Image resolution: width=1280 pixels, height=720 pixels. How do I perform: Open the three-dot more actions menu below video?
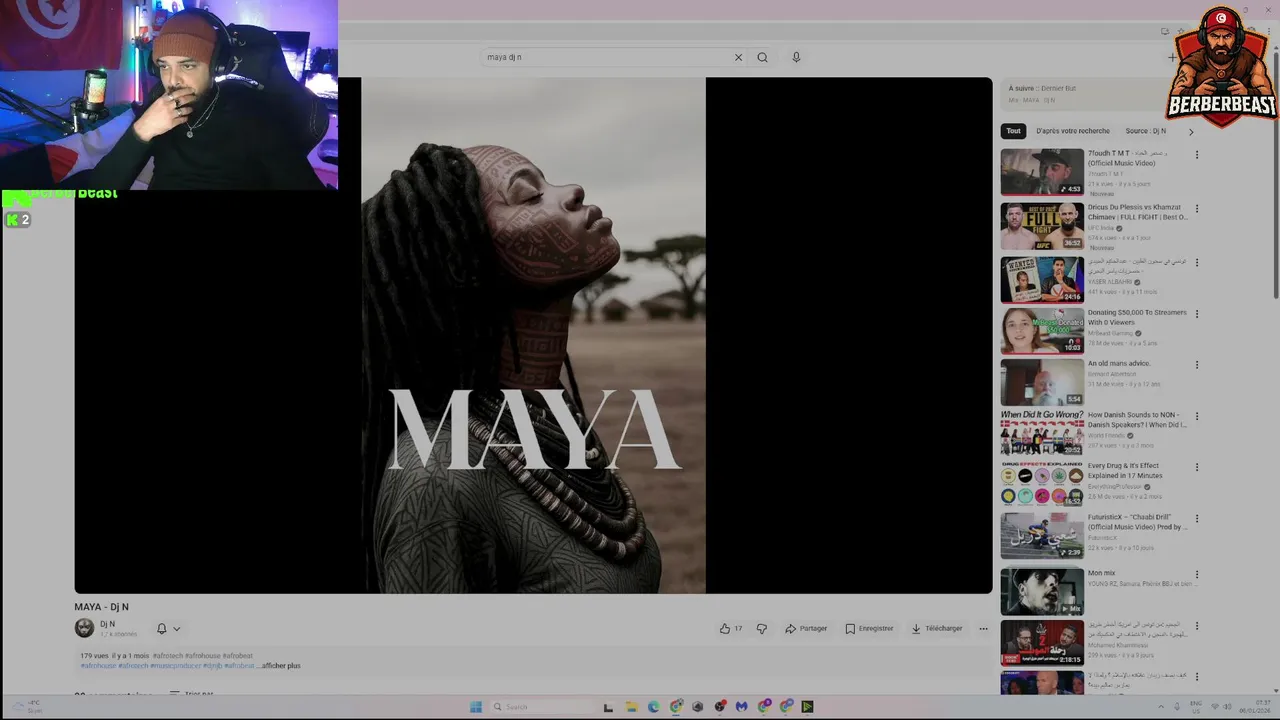point(983,628)
